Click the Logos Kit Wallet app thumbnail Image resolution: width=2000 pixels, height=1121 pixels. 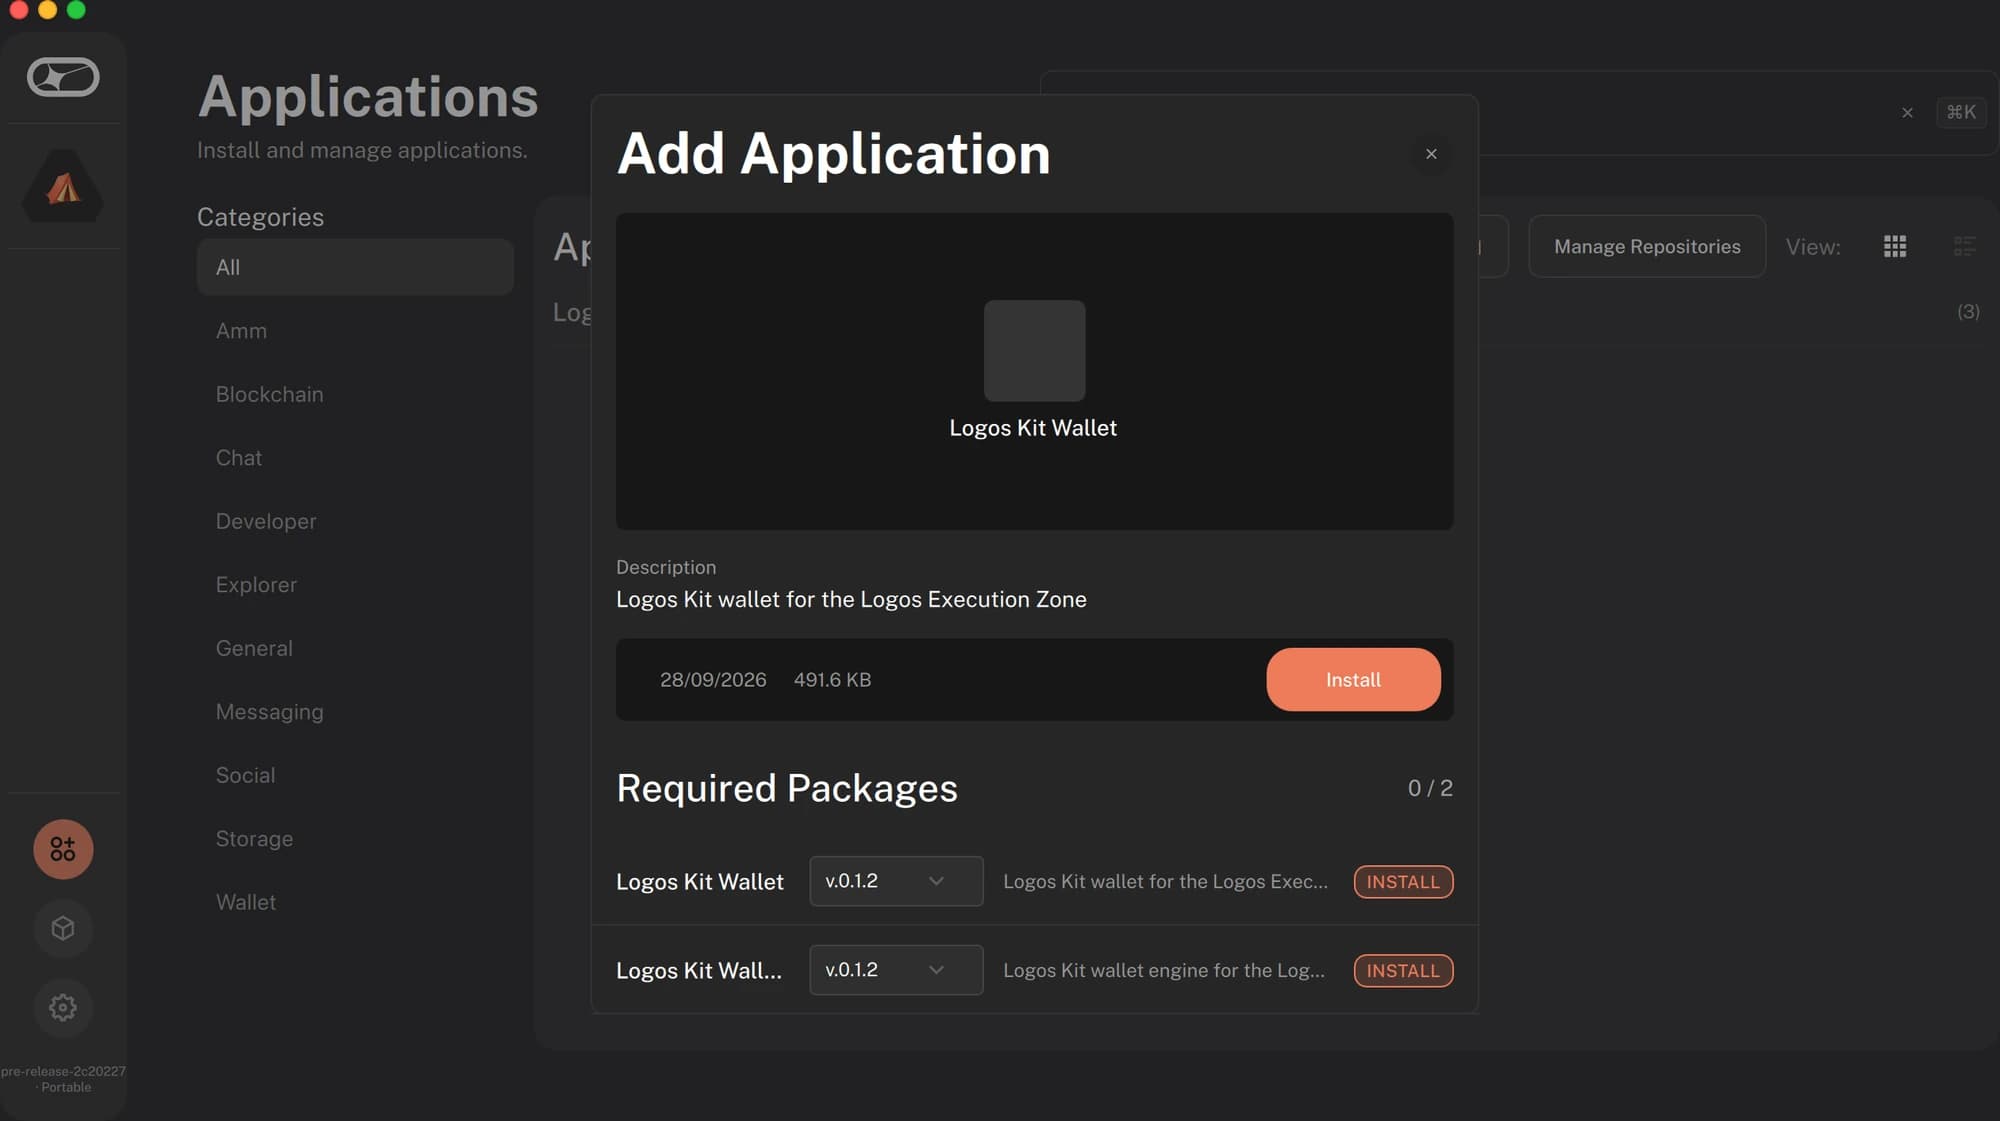click(x=1034, y=351)
